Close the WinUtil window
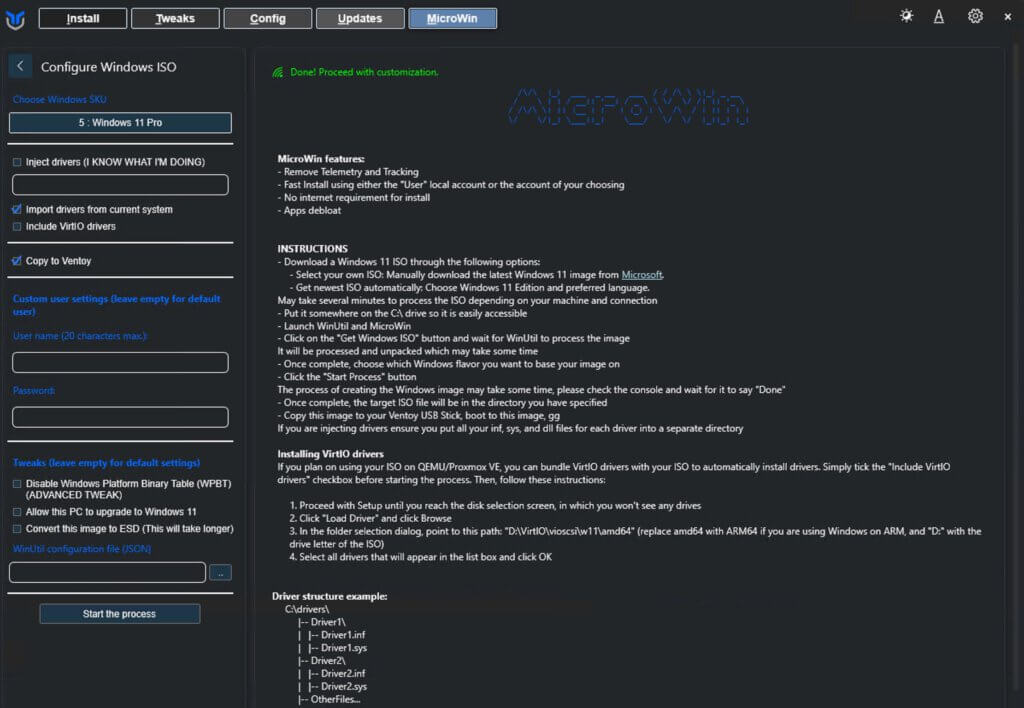This screenshot has width=1024, height=708. (x=1008, y=17)
